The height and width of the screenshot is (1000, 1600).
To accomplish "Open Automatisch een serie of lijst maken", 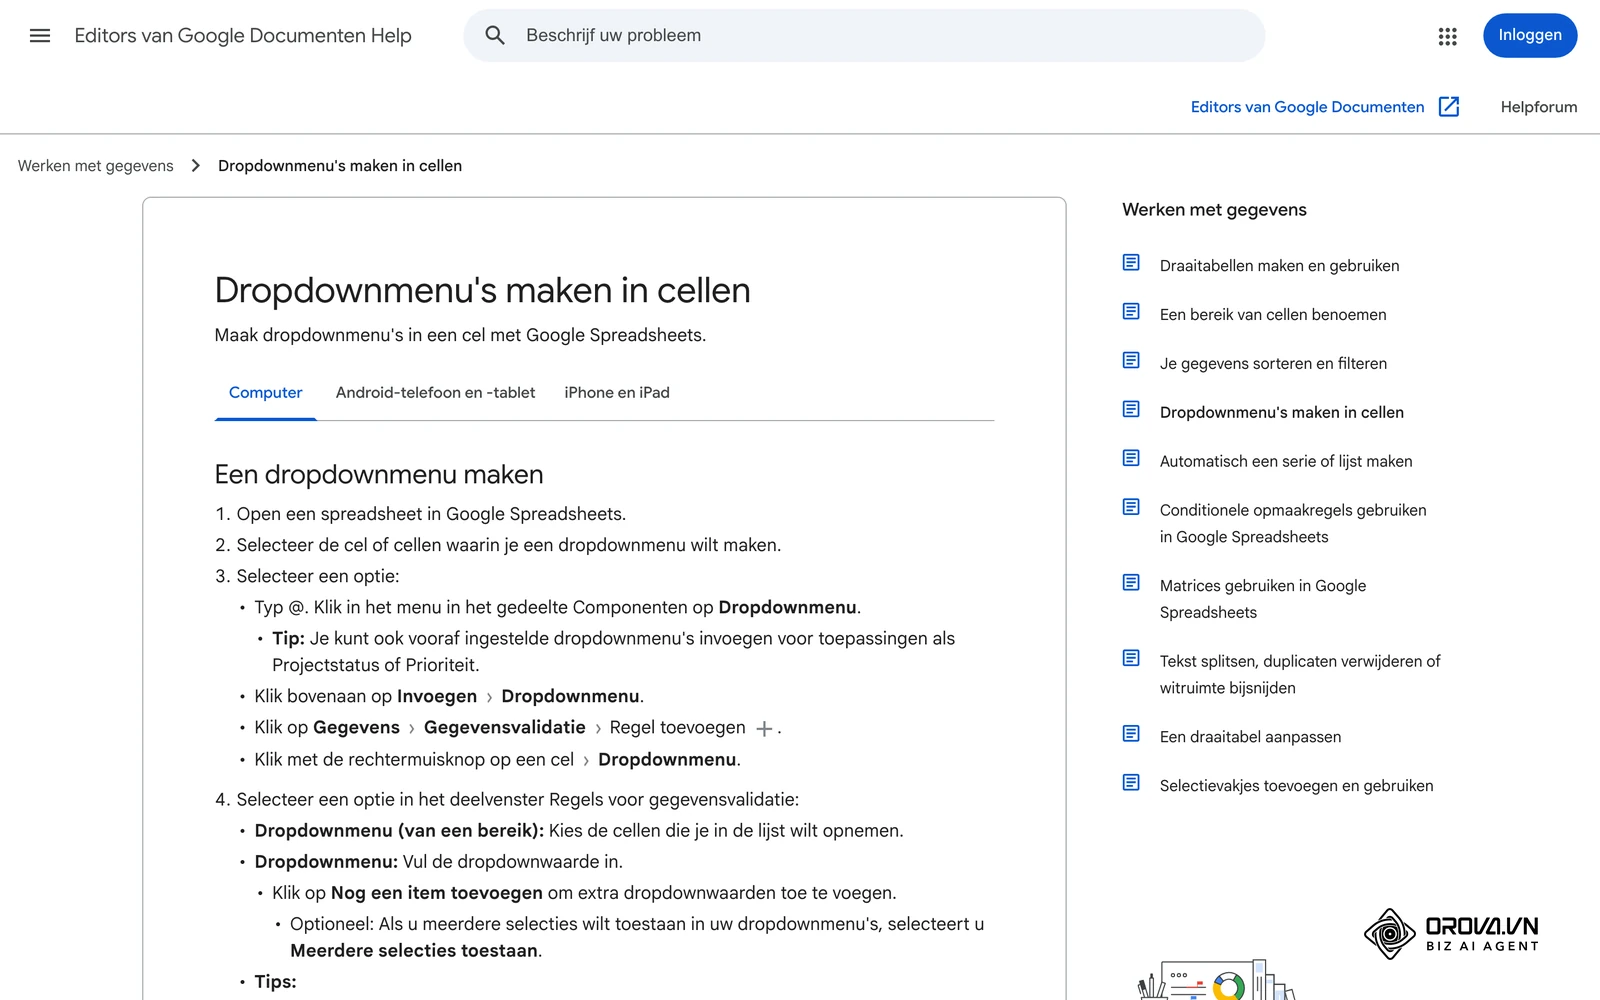I will [1286, 462].
